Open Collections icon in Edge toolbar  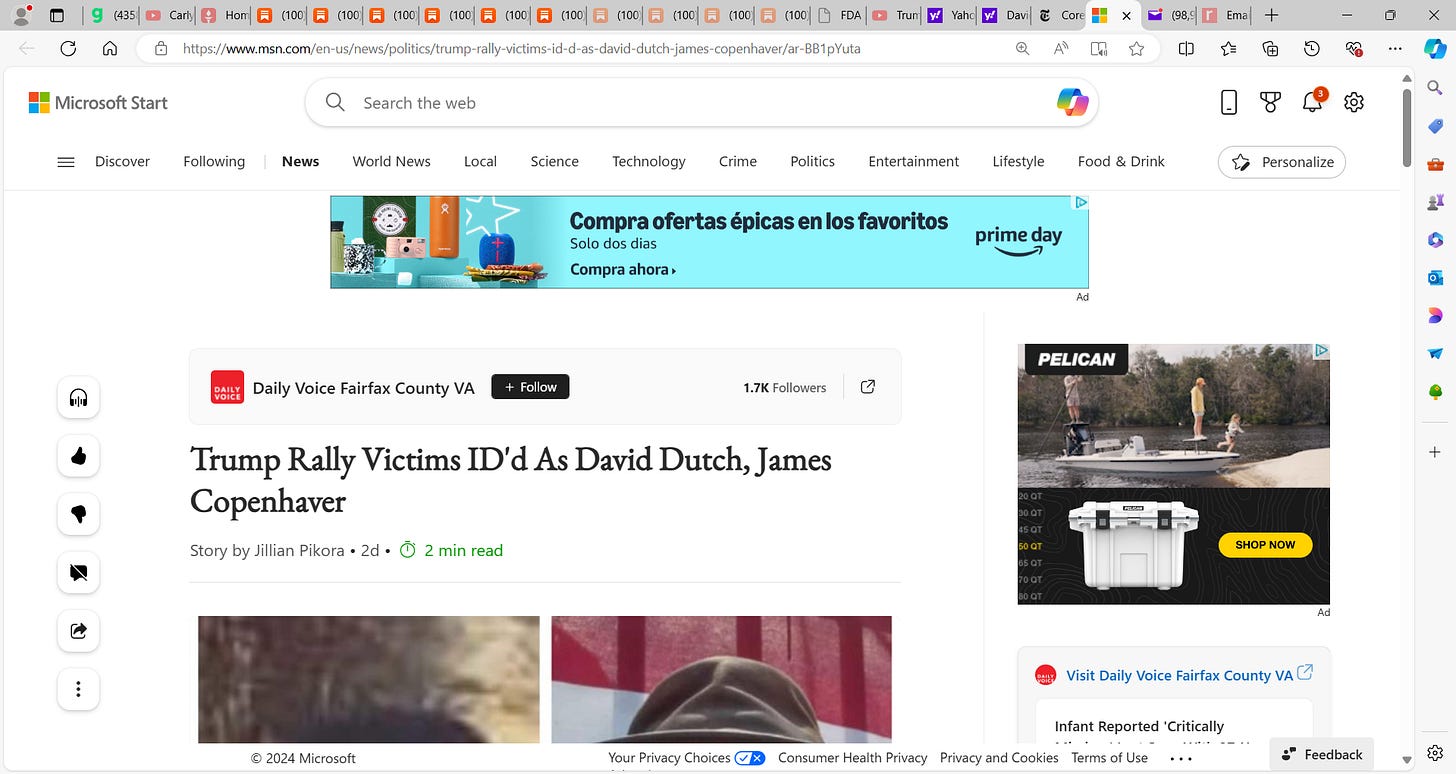(x=1270, y=48)
